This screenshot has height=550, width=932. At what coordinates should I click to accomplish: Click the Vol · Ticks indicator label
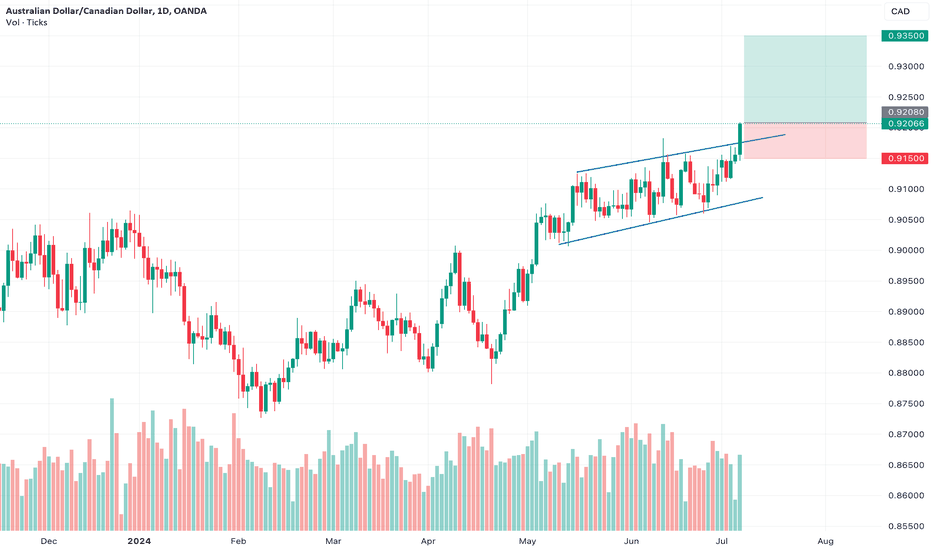pos(27,23)
